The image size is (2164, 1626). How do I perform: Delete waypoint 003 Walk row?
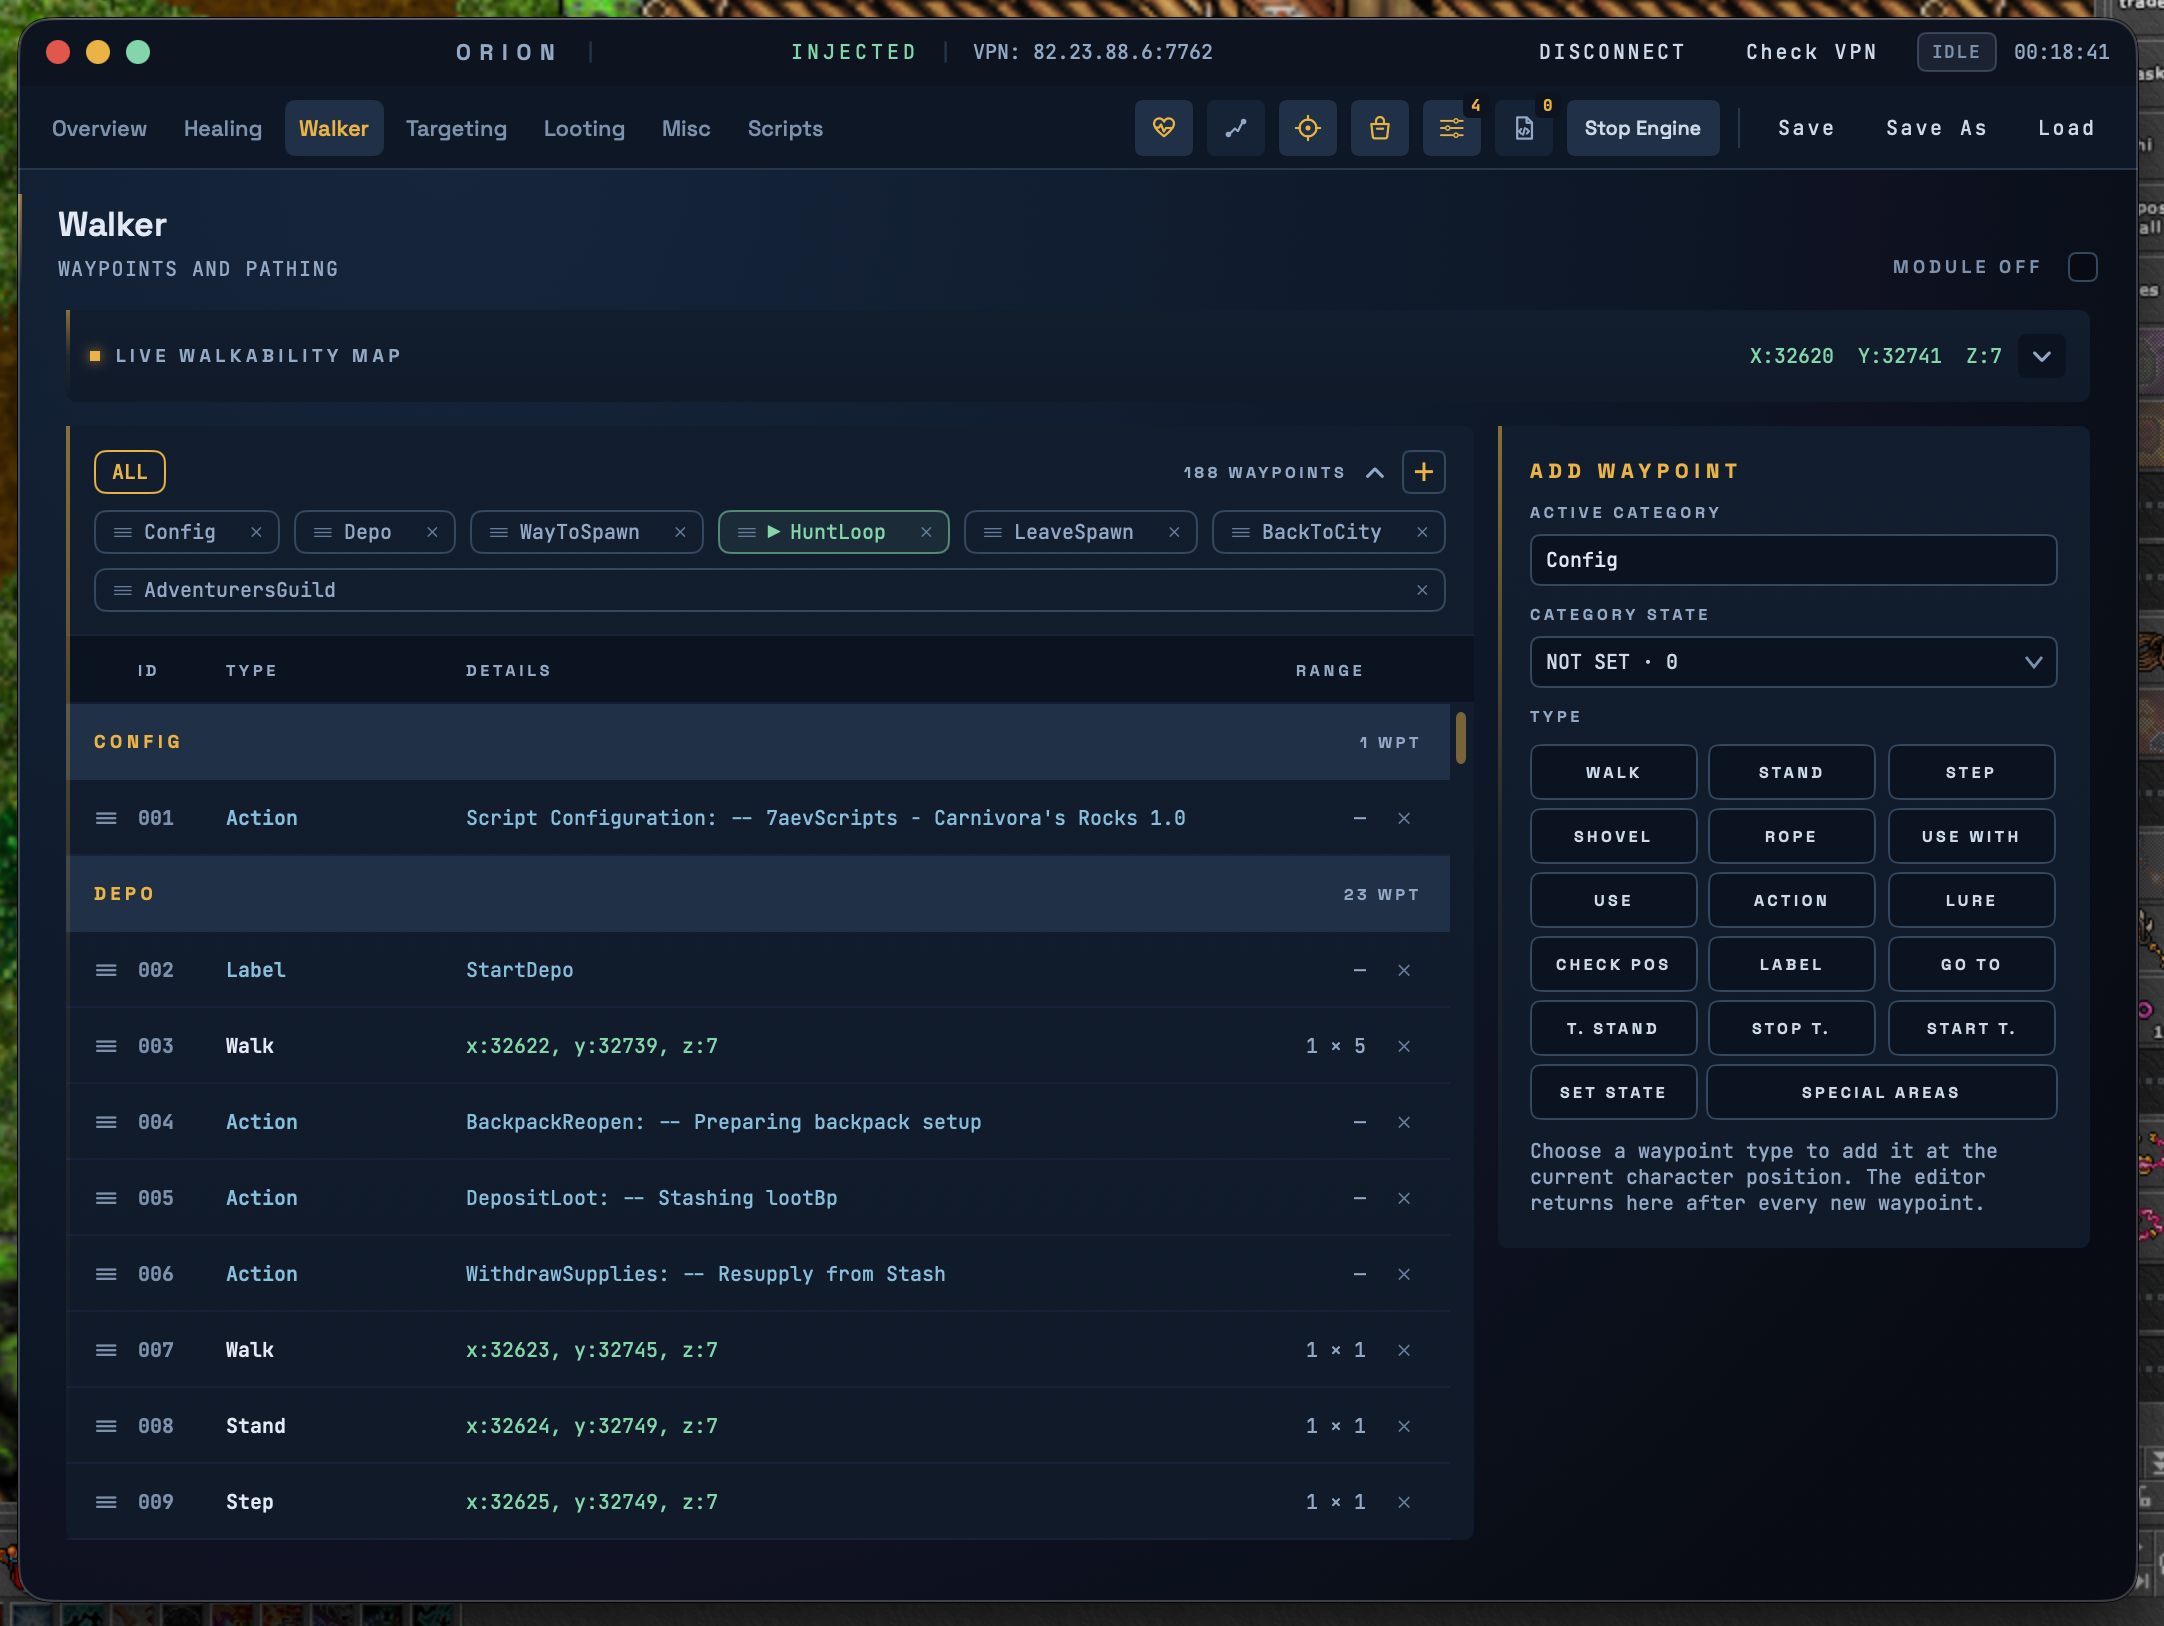tap(1404, 1046)
